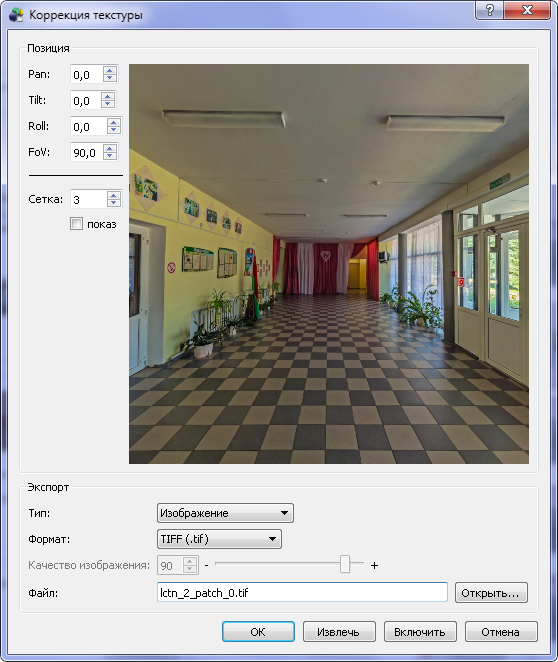Confirm with the OK button
The width and height of the screenshot is (558, 662).
pos(258,632)
